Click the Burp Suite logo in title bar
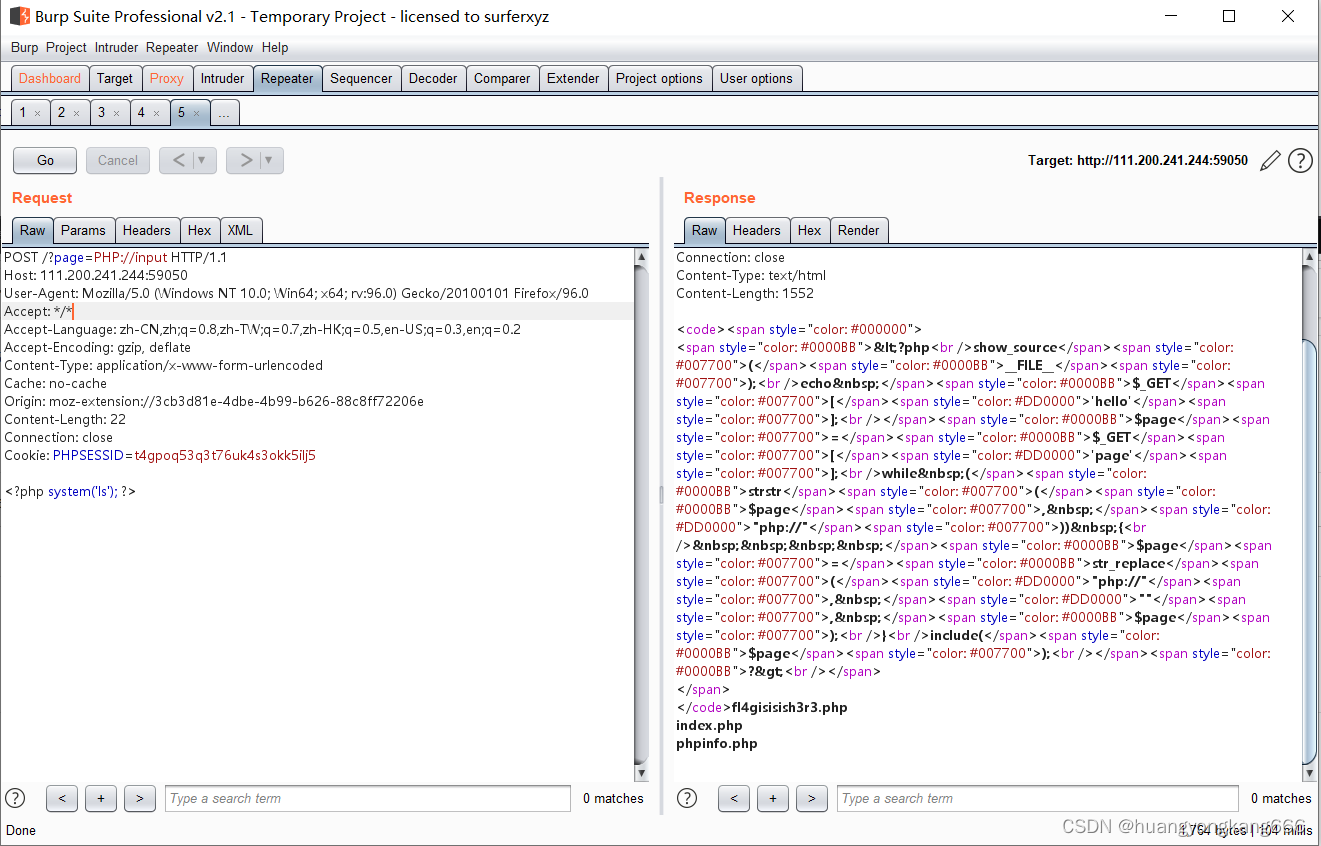The height and width of the screenshot is (846, 1321). click(x=19, y=16)
